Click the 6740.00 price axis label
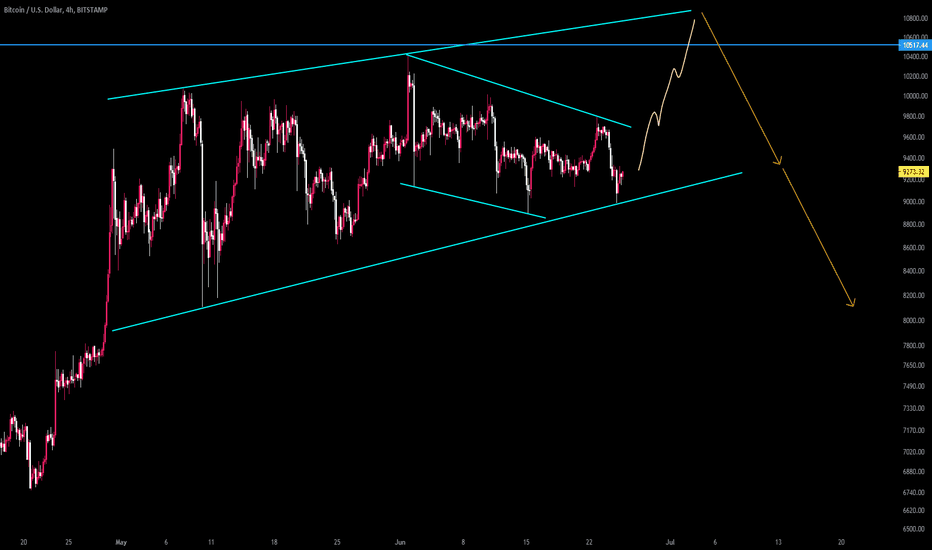This screenshot has width=932, height=550. coord(915,492)
